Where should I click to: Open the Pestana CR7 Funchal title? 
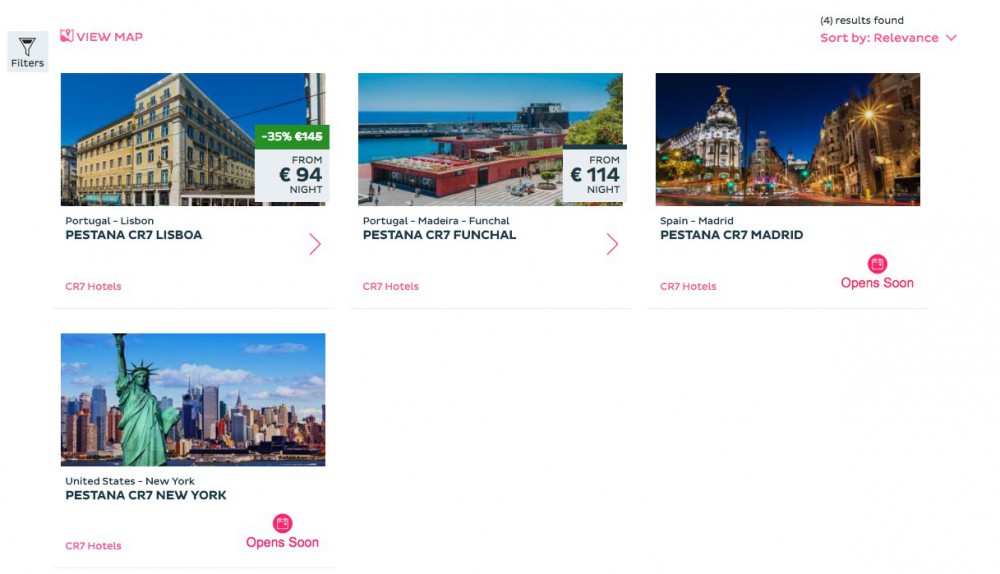click(x=439, y=235)
